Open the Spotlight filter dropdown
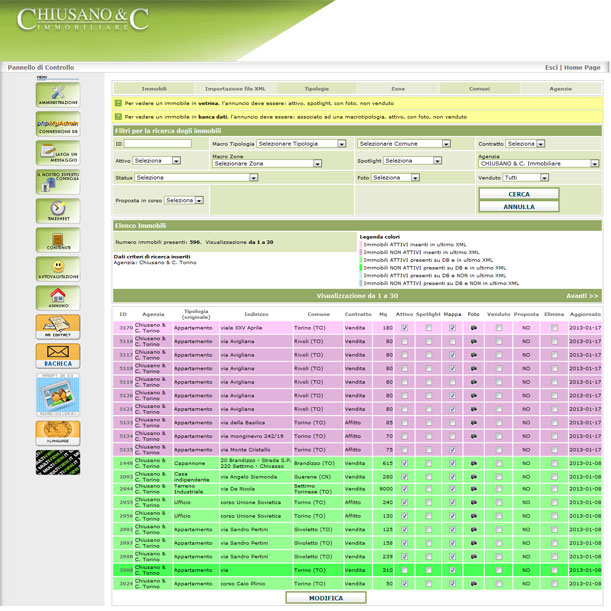Image resolution: width=611 pixels, height=611 pixels. click(x=412, y=161)
